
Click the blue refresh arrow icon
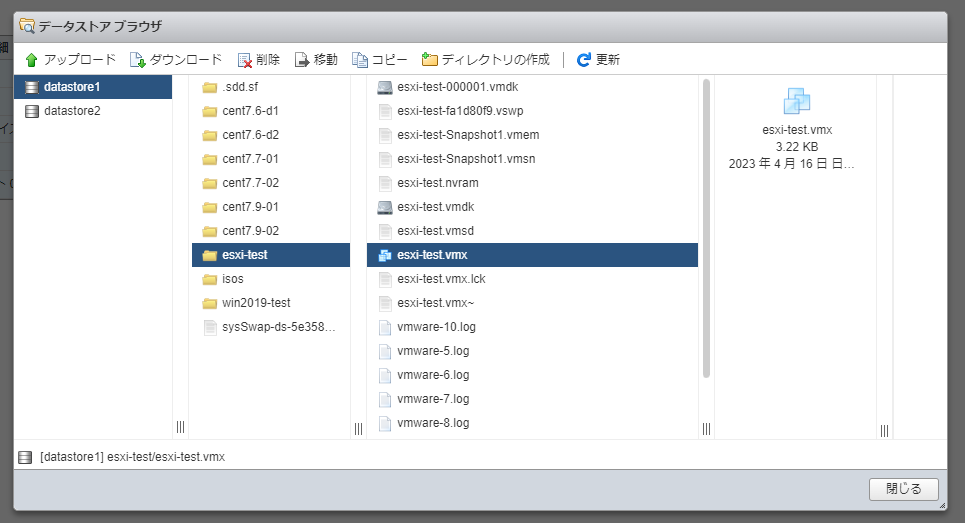pos(583,60)
